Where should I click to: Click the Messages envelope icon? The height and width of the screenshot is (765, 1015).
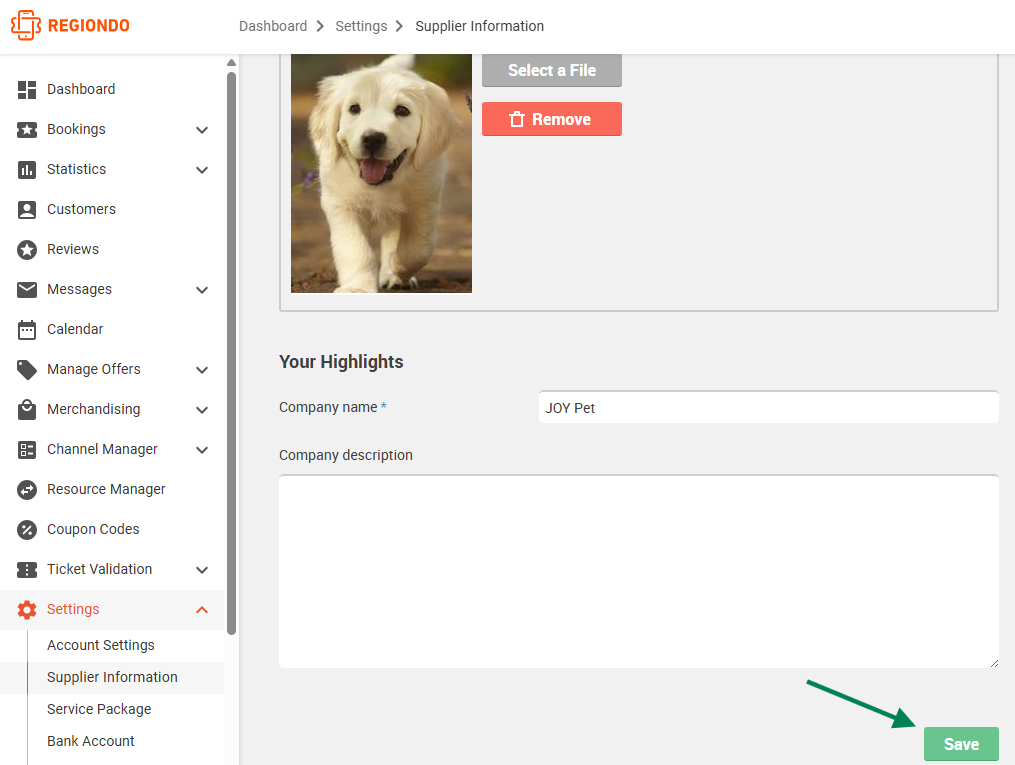27,289
